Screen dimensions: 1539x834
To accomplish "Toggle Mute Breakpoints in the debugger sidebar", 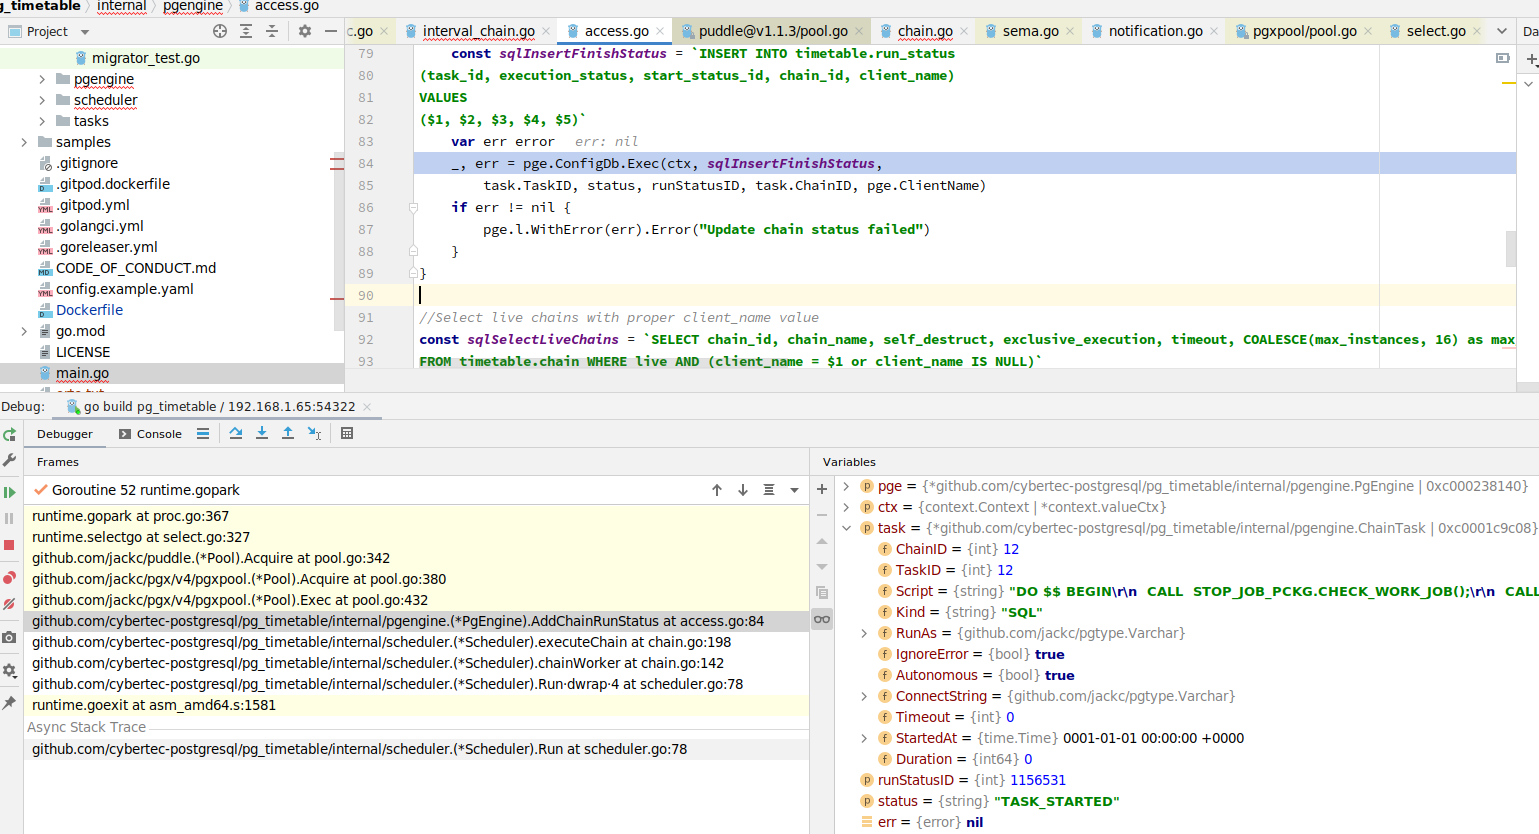I will [x=10, y=603].
